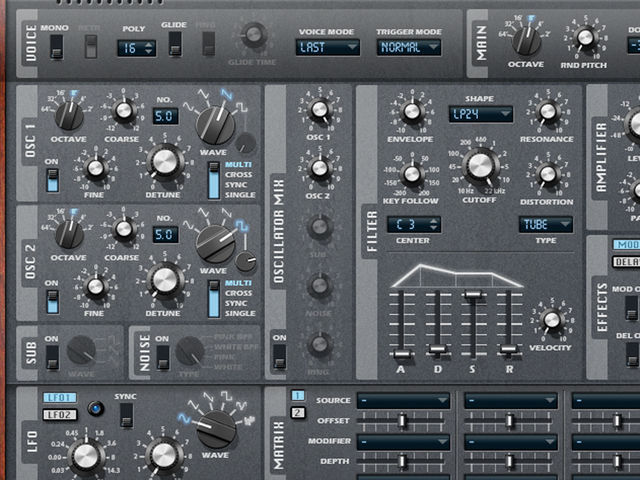Open the Trigger Mode NORMAL dropdown

pos(409,47)
